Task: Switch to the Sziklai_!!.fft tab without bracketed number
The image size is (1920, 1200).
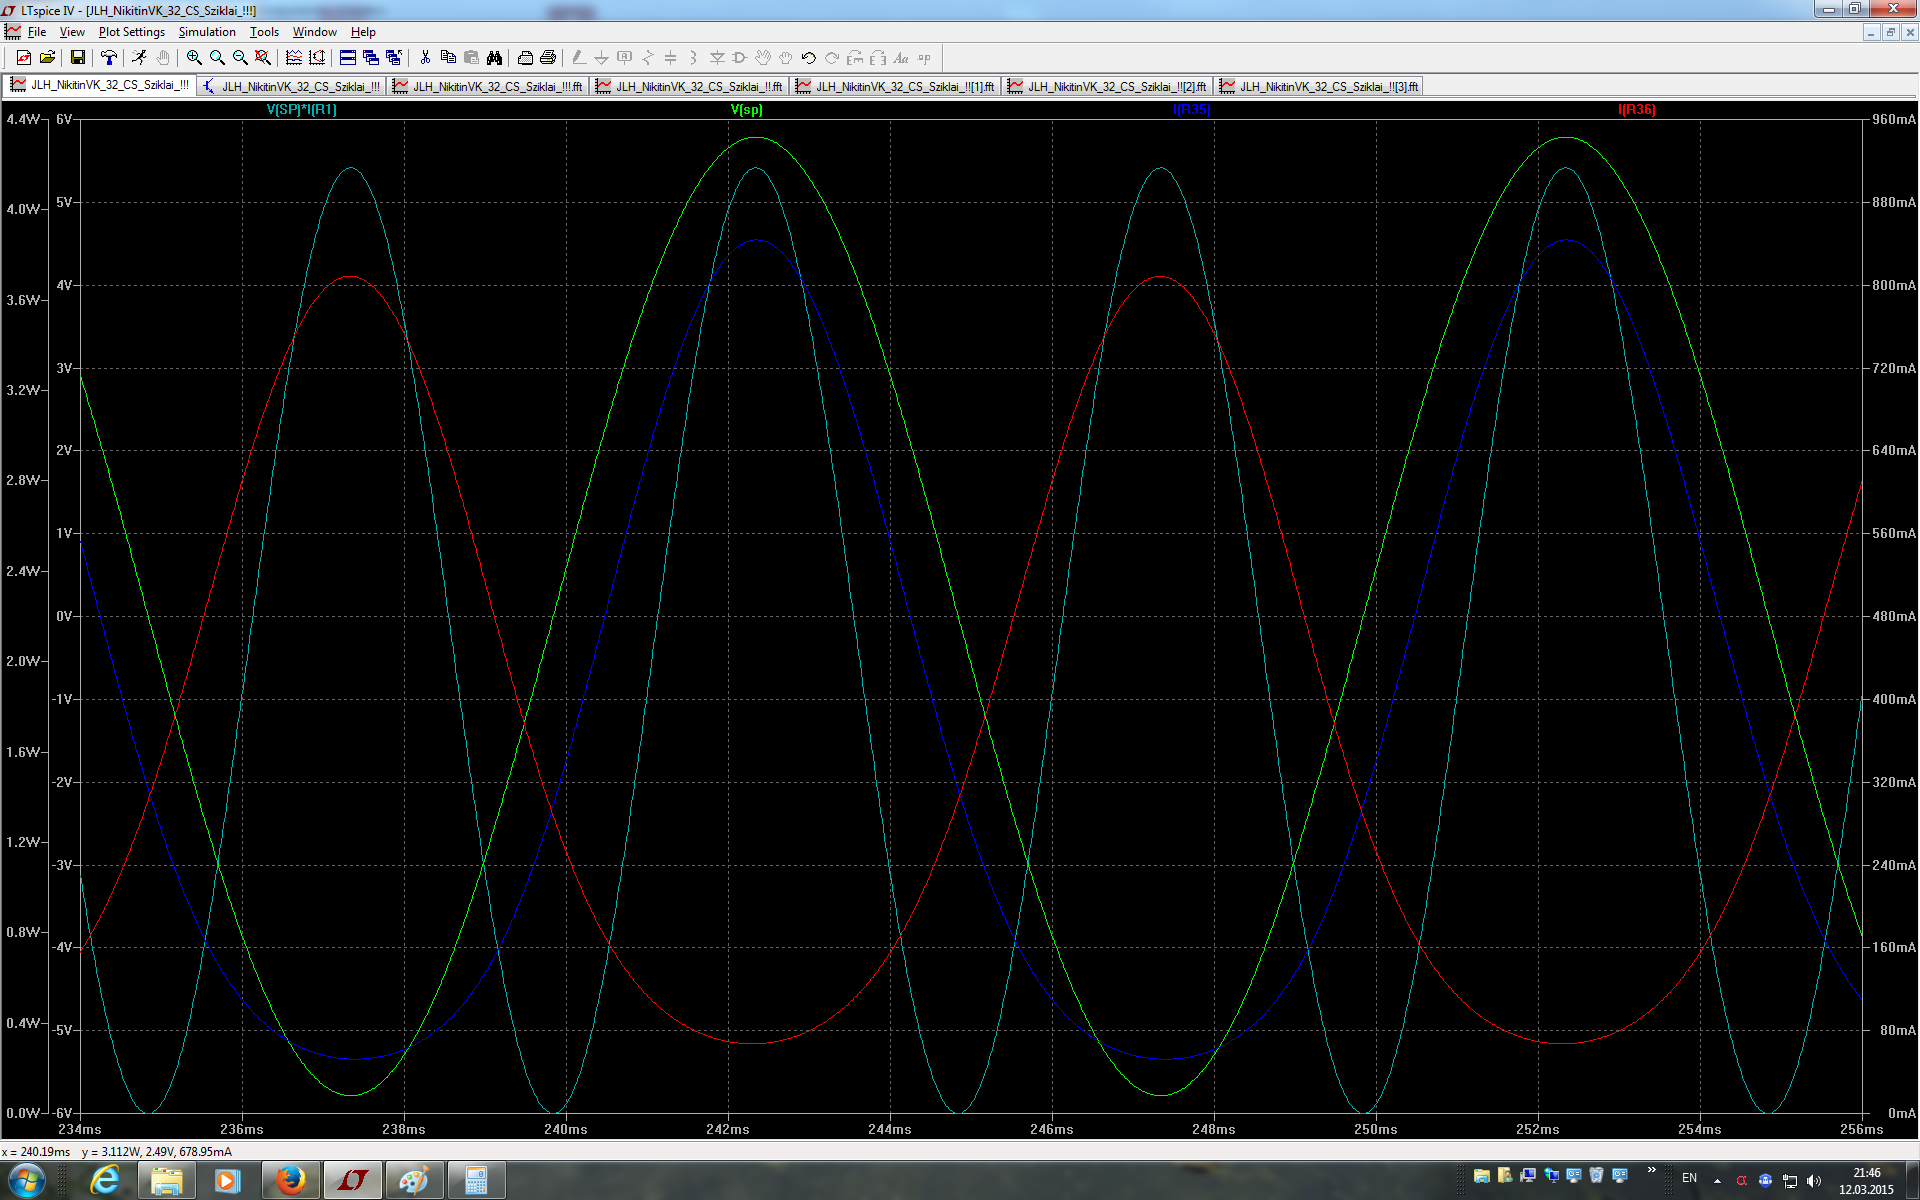Action: pyautogui.click(x=690, y=87)
